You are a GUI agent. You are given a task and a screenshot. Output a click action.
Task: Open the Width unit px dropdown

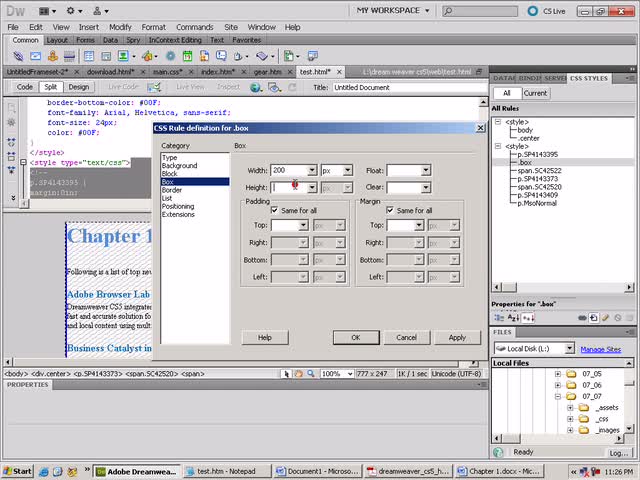point(348,170)
